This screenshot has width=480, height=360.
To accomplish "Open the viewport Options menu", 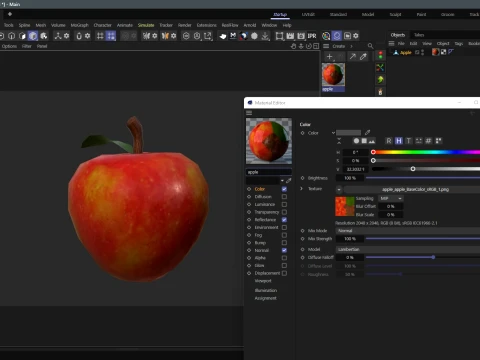I will point(9,46).
